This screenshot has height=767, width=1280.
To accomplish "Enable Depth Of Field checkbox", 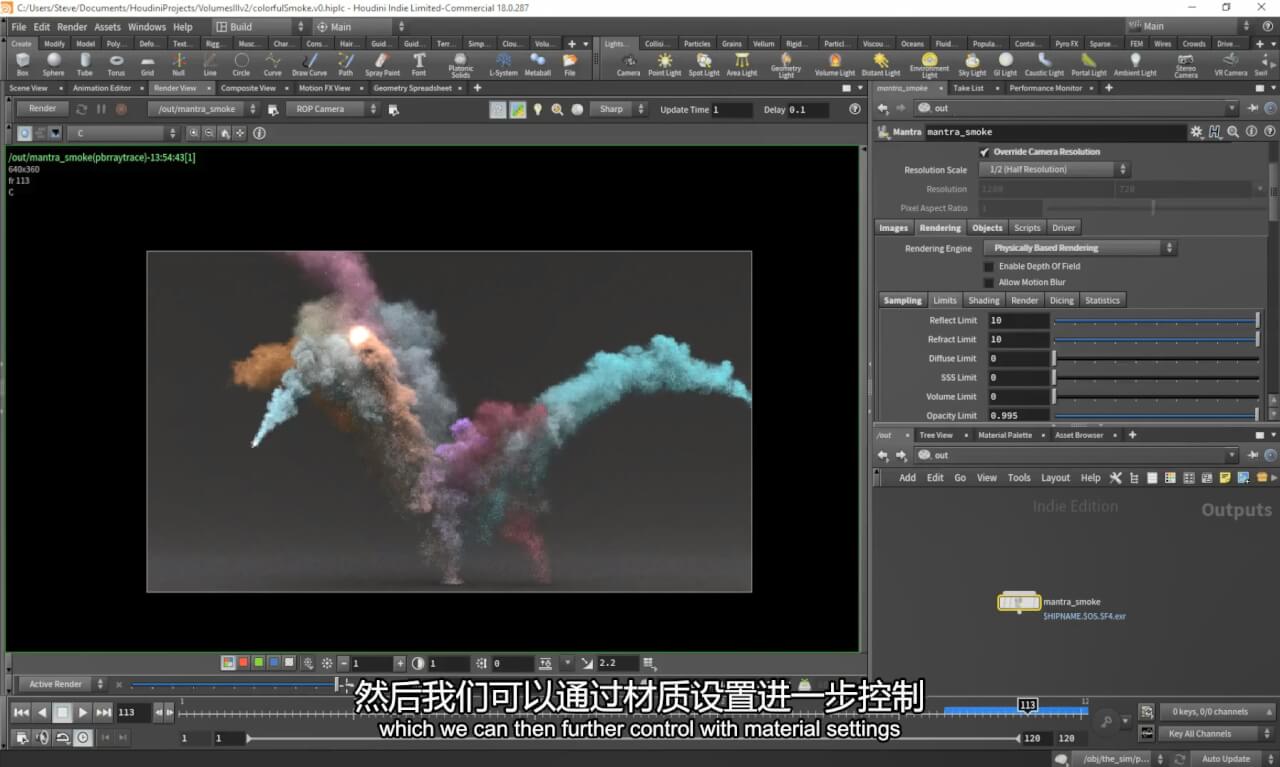I will 989,267.
